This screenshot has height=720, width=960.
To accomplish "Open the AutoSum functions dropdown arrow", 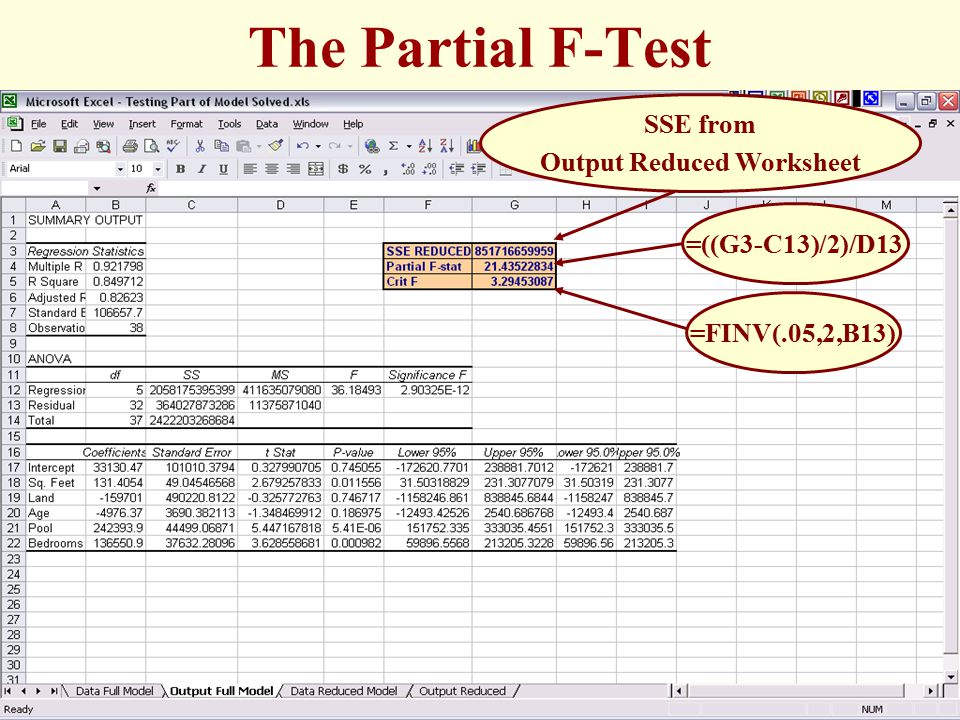I will (409, 146).
